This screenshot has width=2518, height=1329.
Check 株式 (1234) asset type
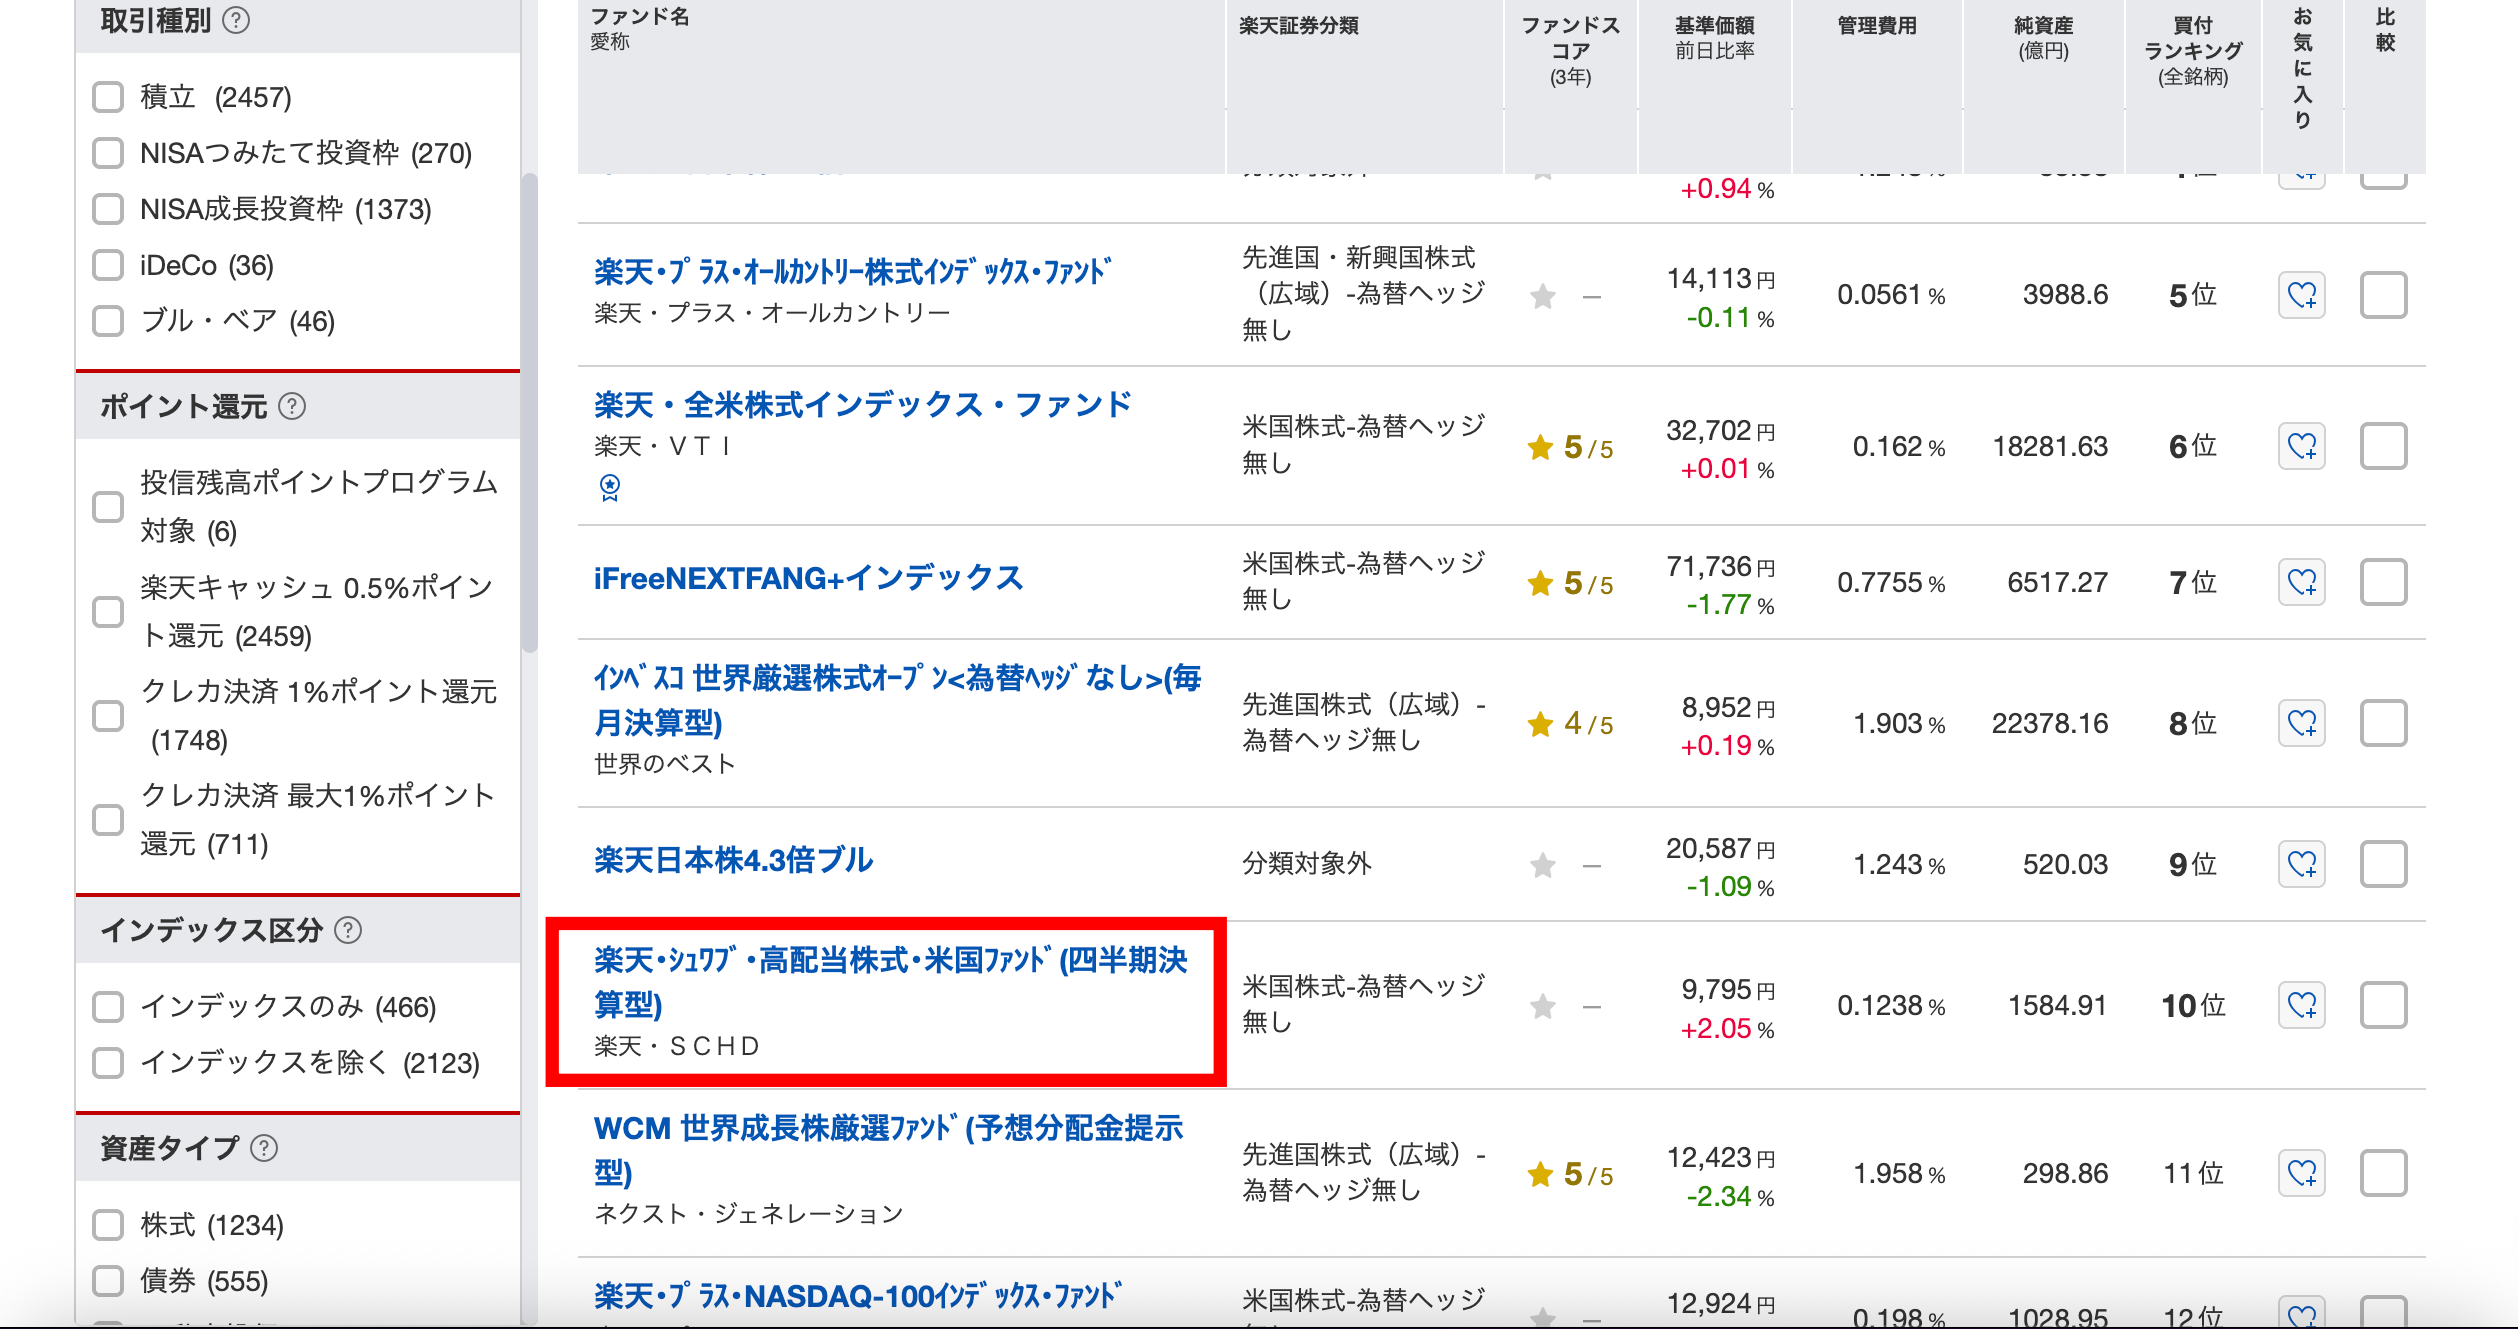(x=108, y=1225)
